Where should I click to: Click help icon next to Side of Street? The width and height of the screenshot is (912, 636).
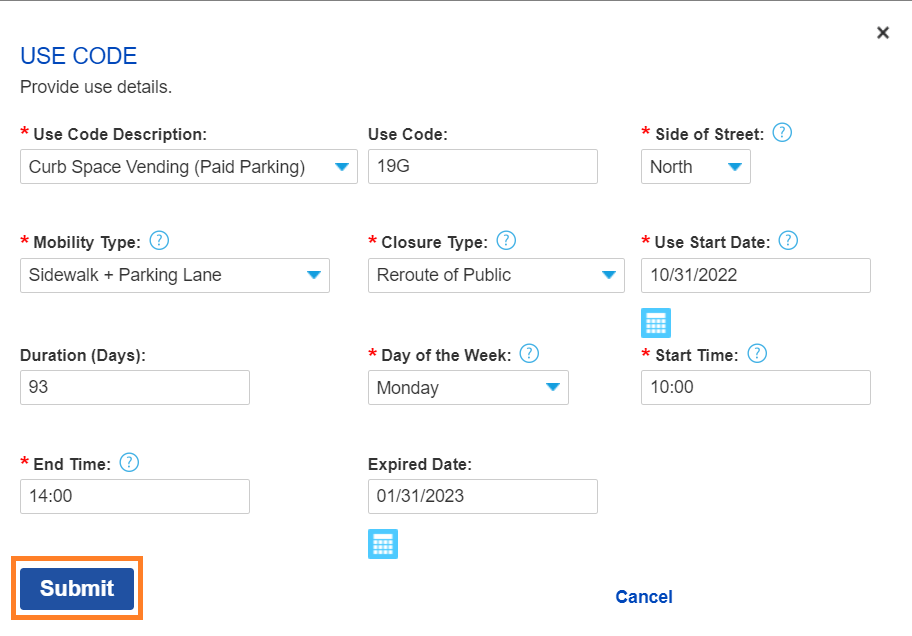pos(783,133)
